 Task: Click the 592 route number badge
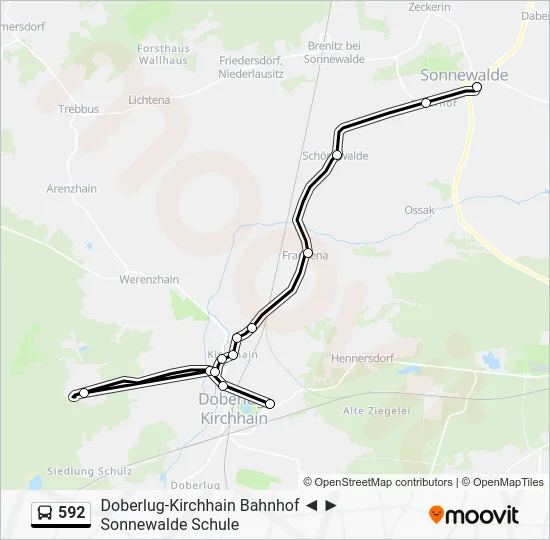click(x=61, y=514)
